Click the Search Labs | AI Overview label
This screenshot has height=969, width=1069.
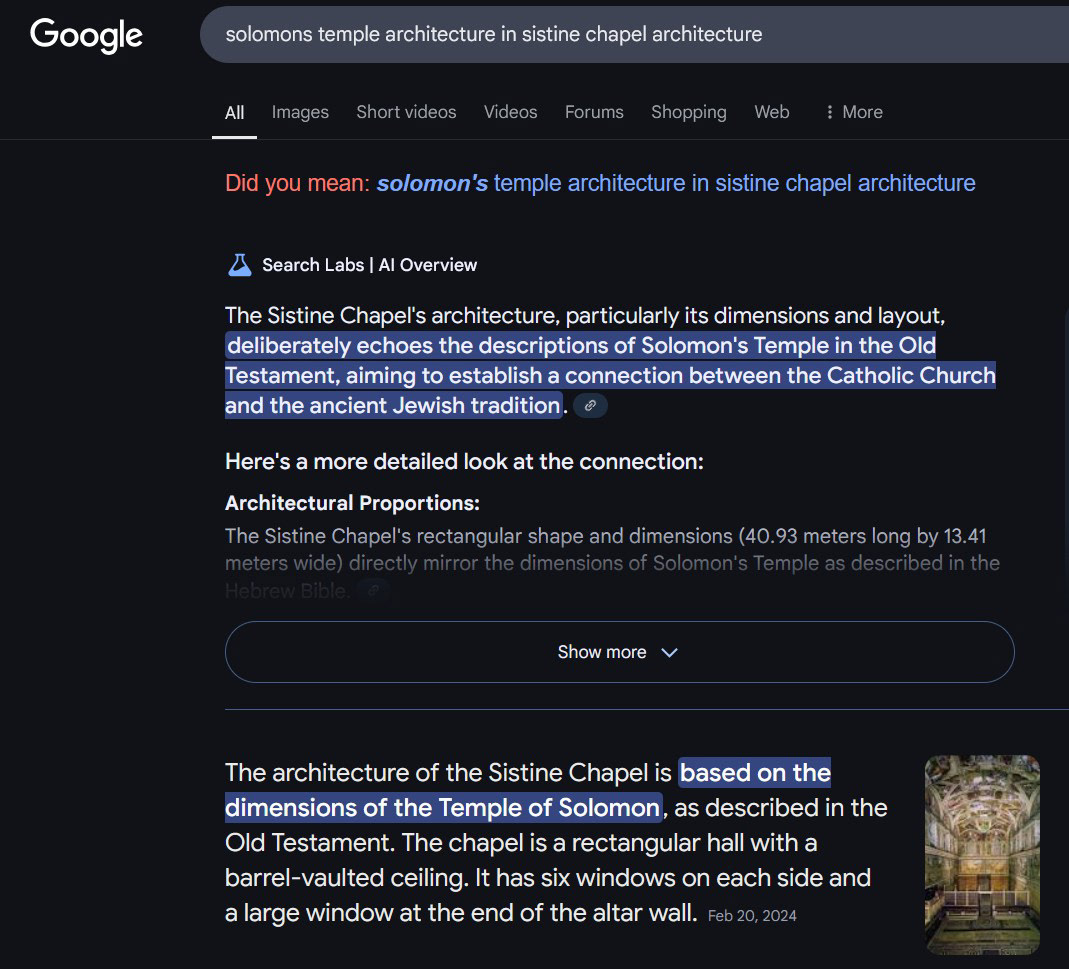coord(370,265)
